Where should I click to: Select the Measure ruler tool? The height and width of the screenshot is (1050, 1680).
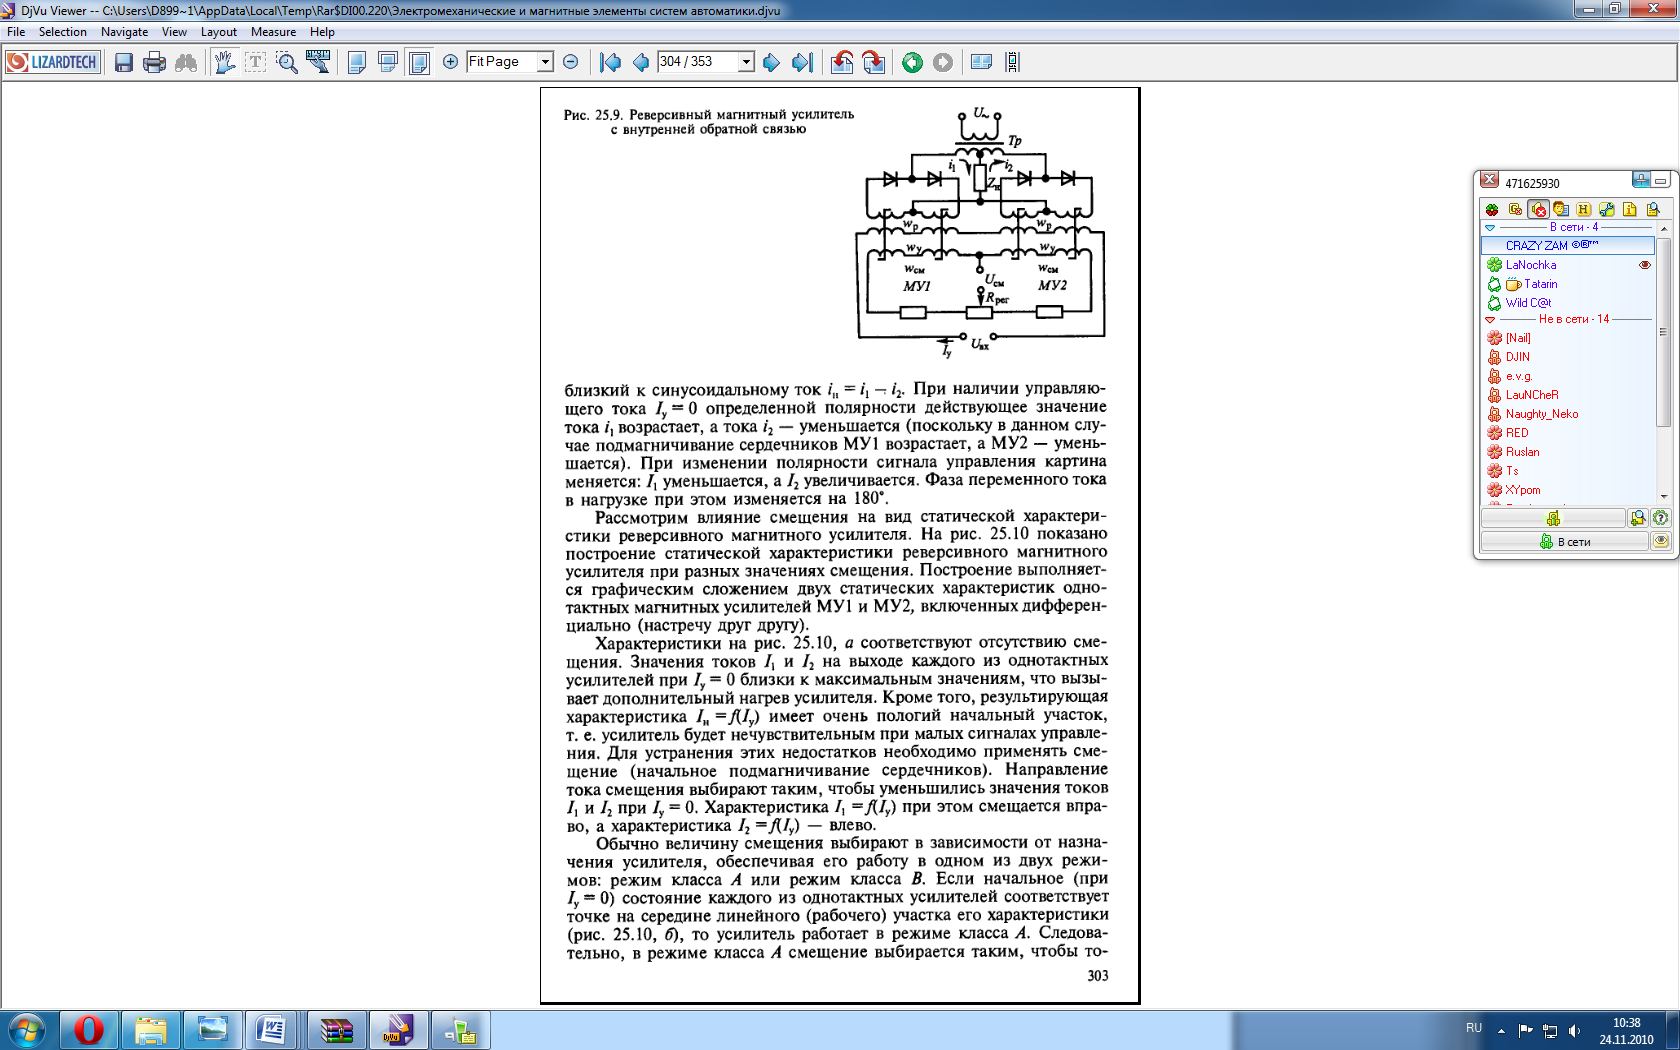[319, 62]
